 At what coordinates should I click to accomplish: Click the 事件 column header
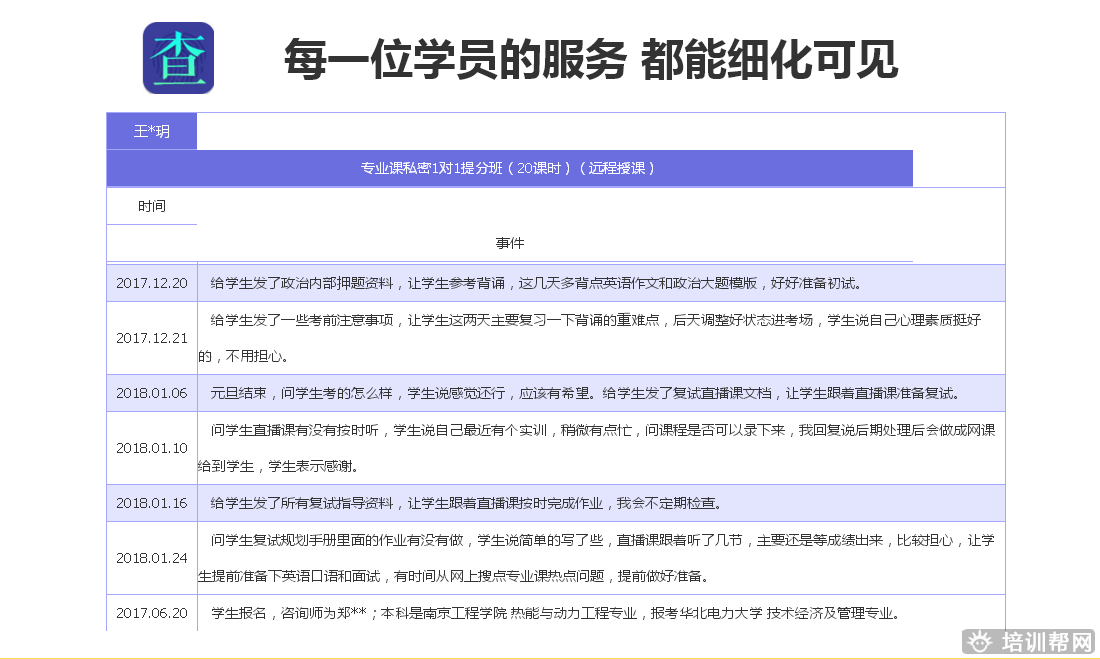tap(509, 243)
